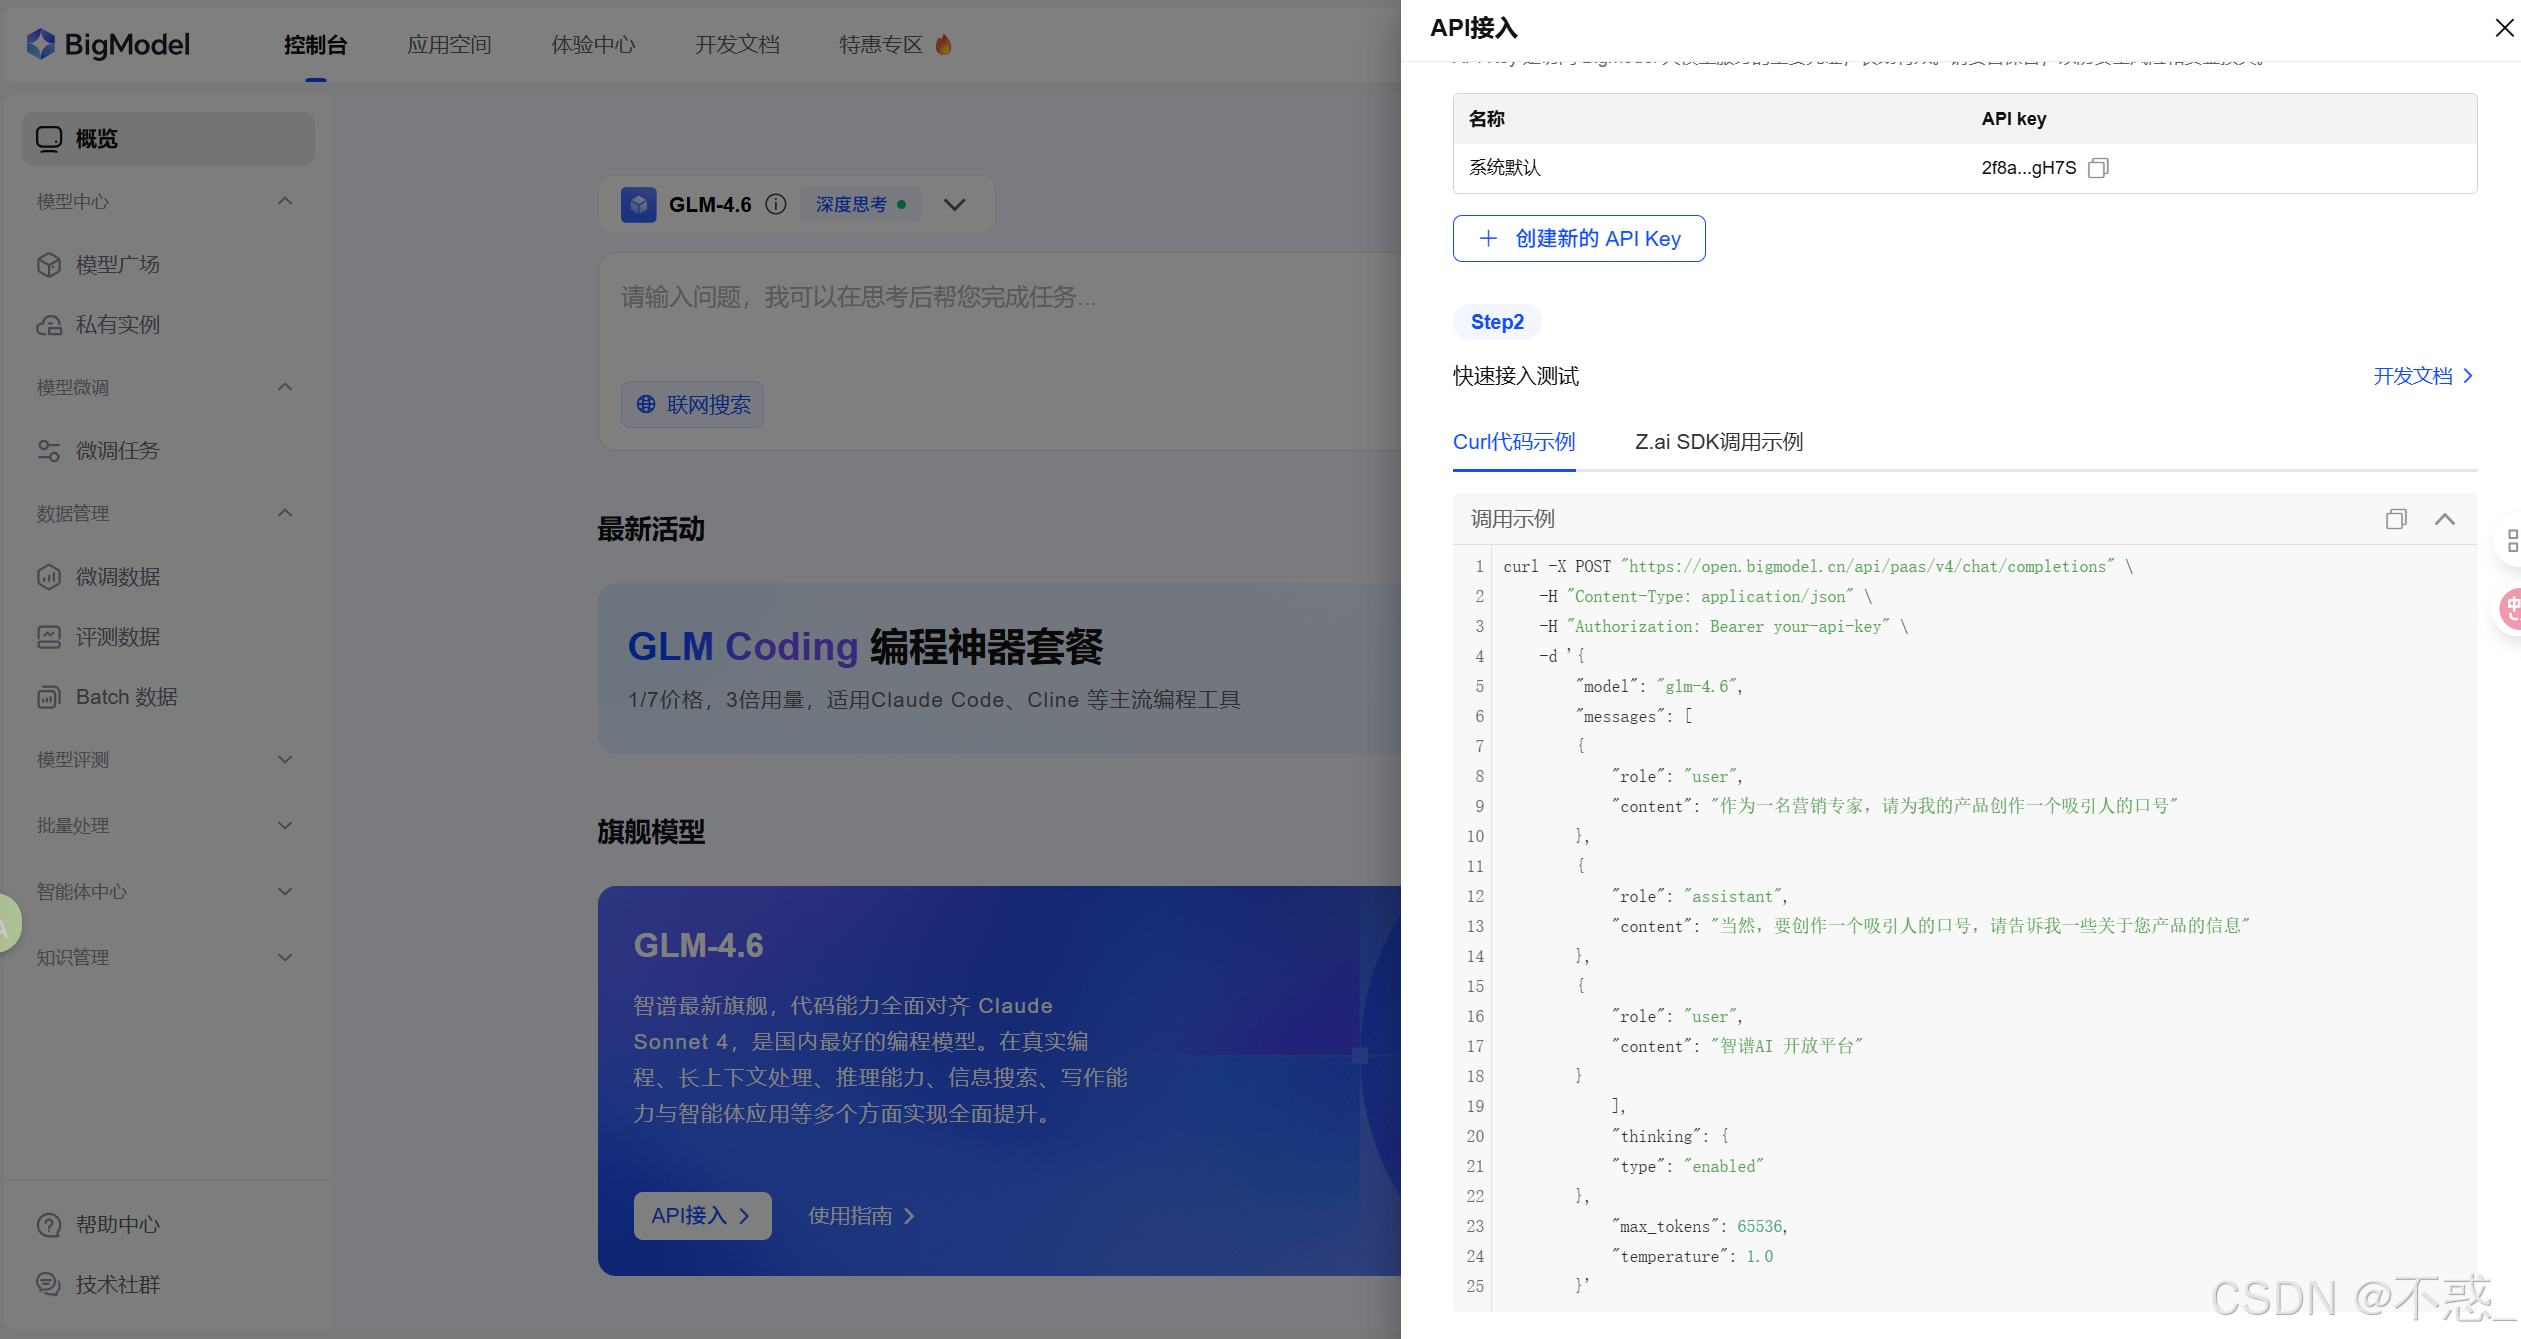The height and width of the screenshot is (1339, 2521).
Task: Click the 微调任务 icon in the sidebar
Action: coord(49,451)
